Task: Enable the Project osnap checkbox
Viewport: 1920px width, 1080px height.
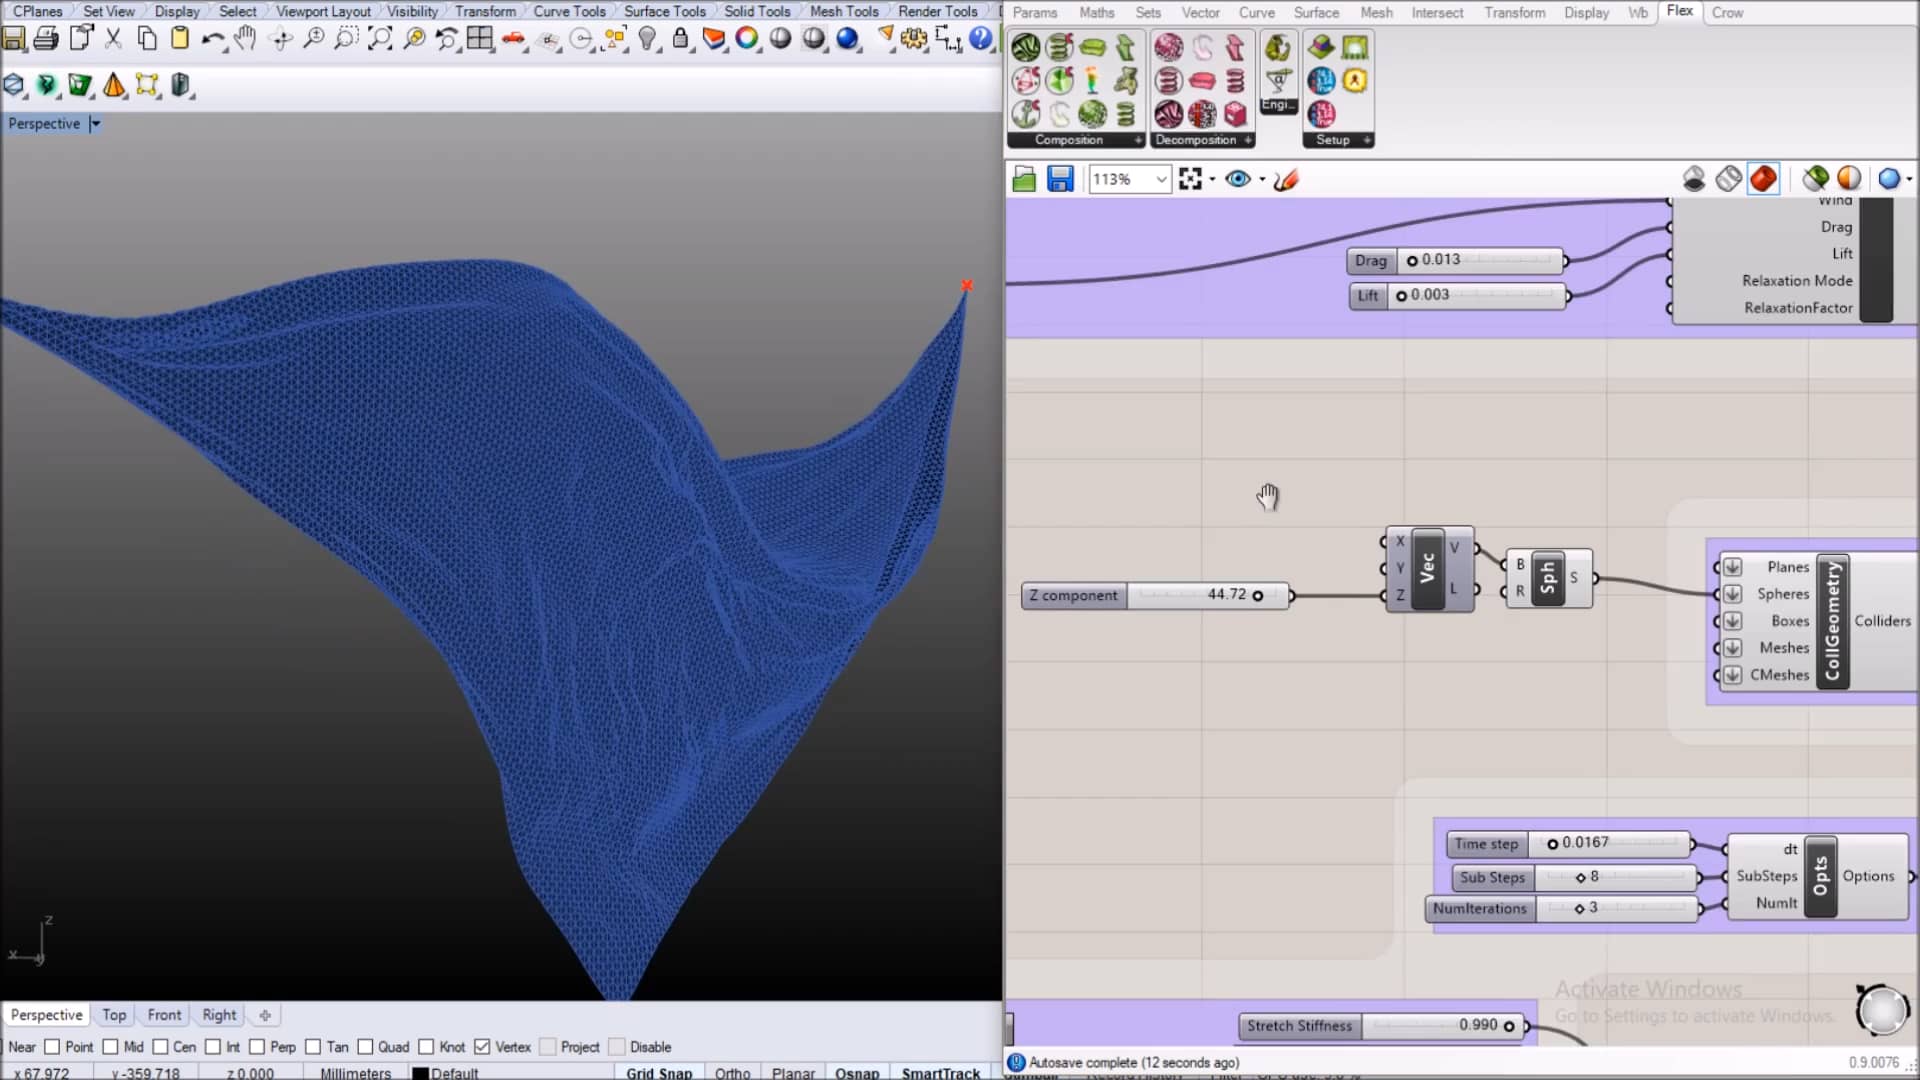Action: click(x=548, y=1046)
